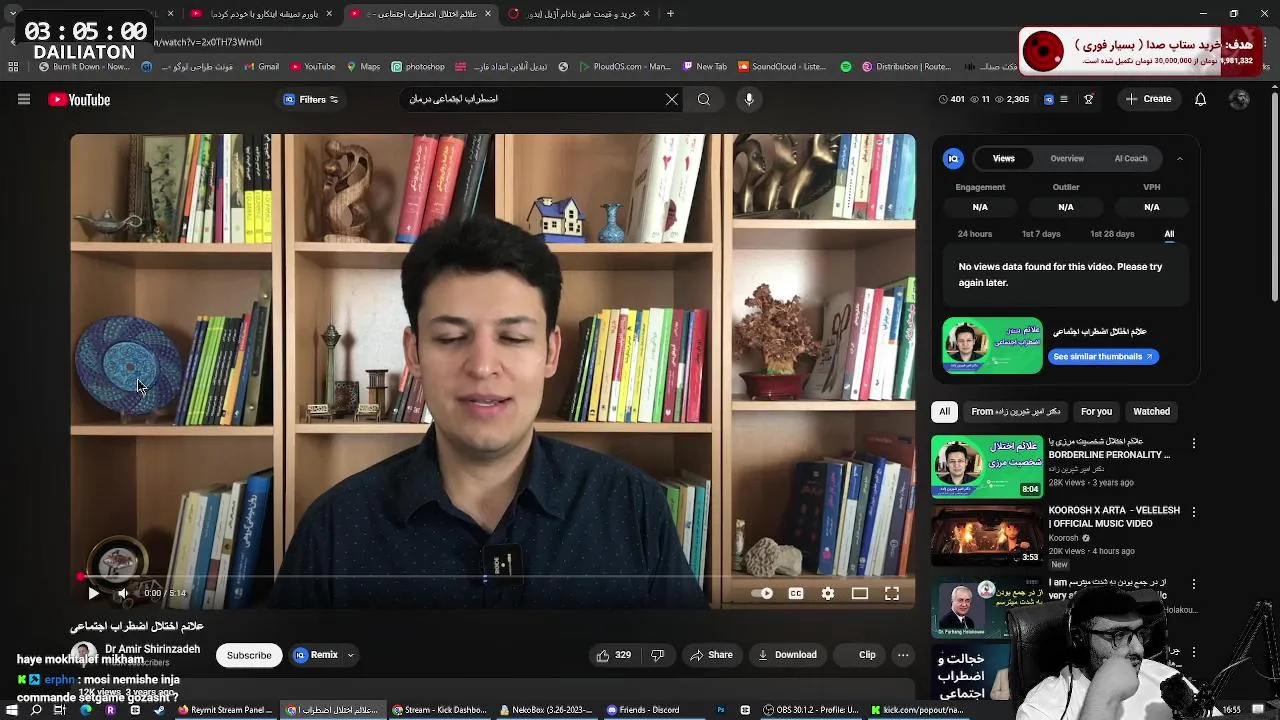Viewport: 1280px width, 720px height.
Task: Open the green thumbnail preview in the IQ panel
Action: (992, 345)
